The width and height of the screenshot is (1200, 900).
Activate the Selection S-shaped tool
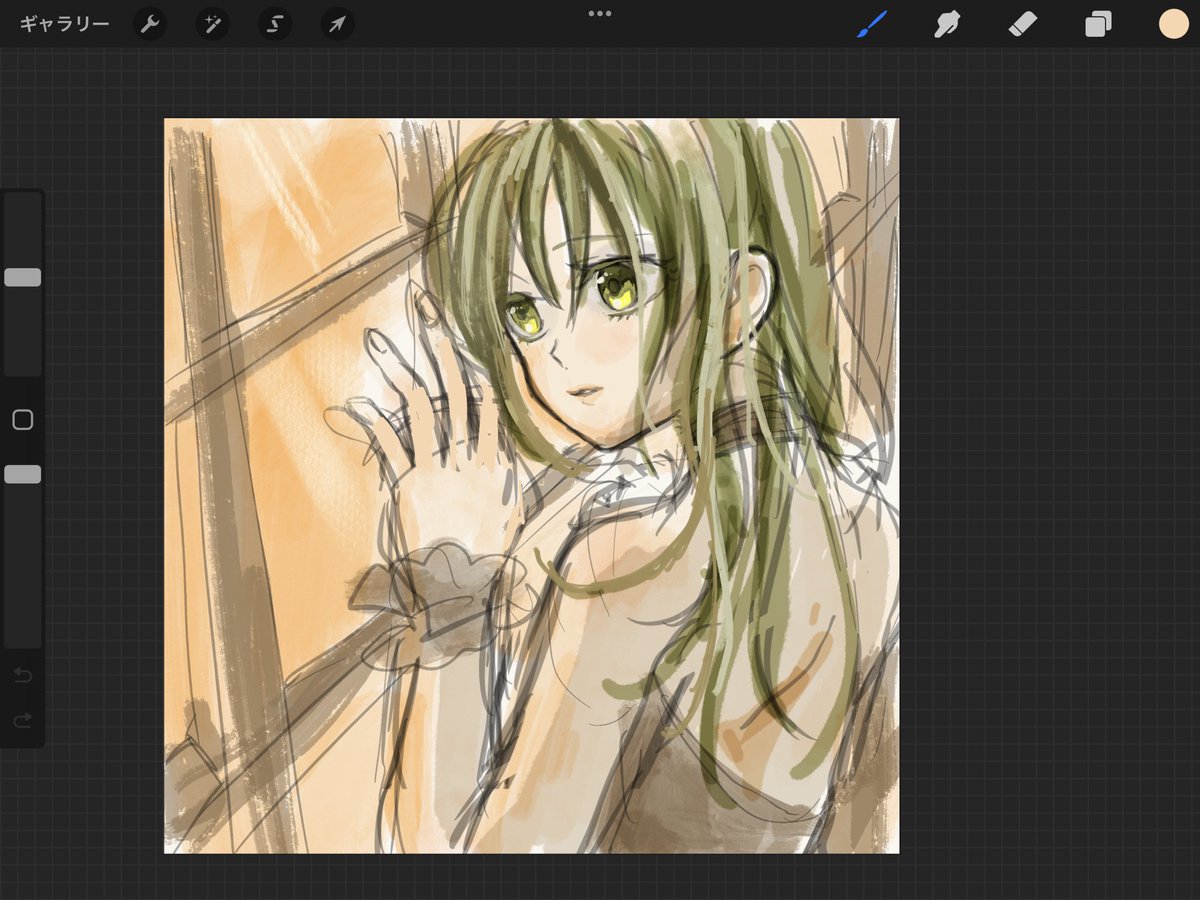[x=275, y=24]
